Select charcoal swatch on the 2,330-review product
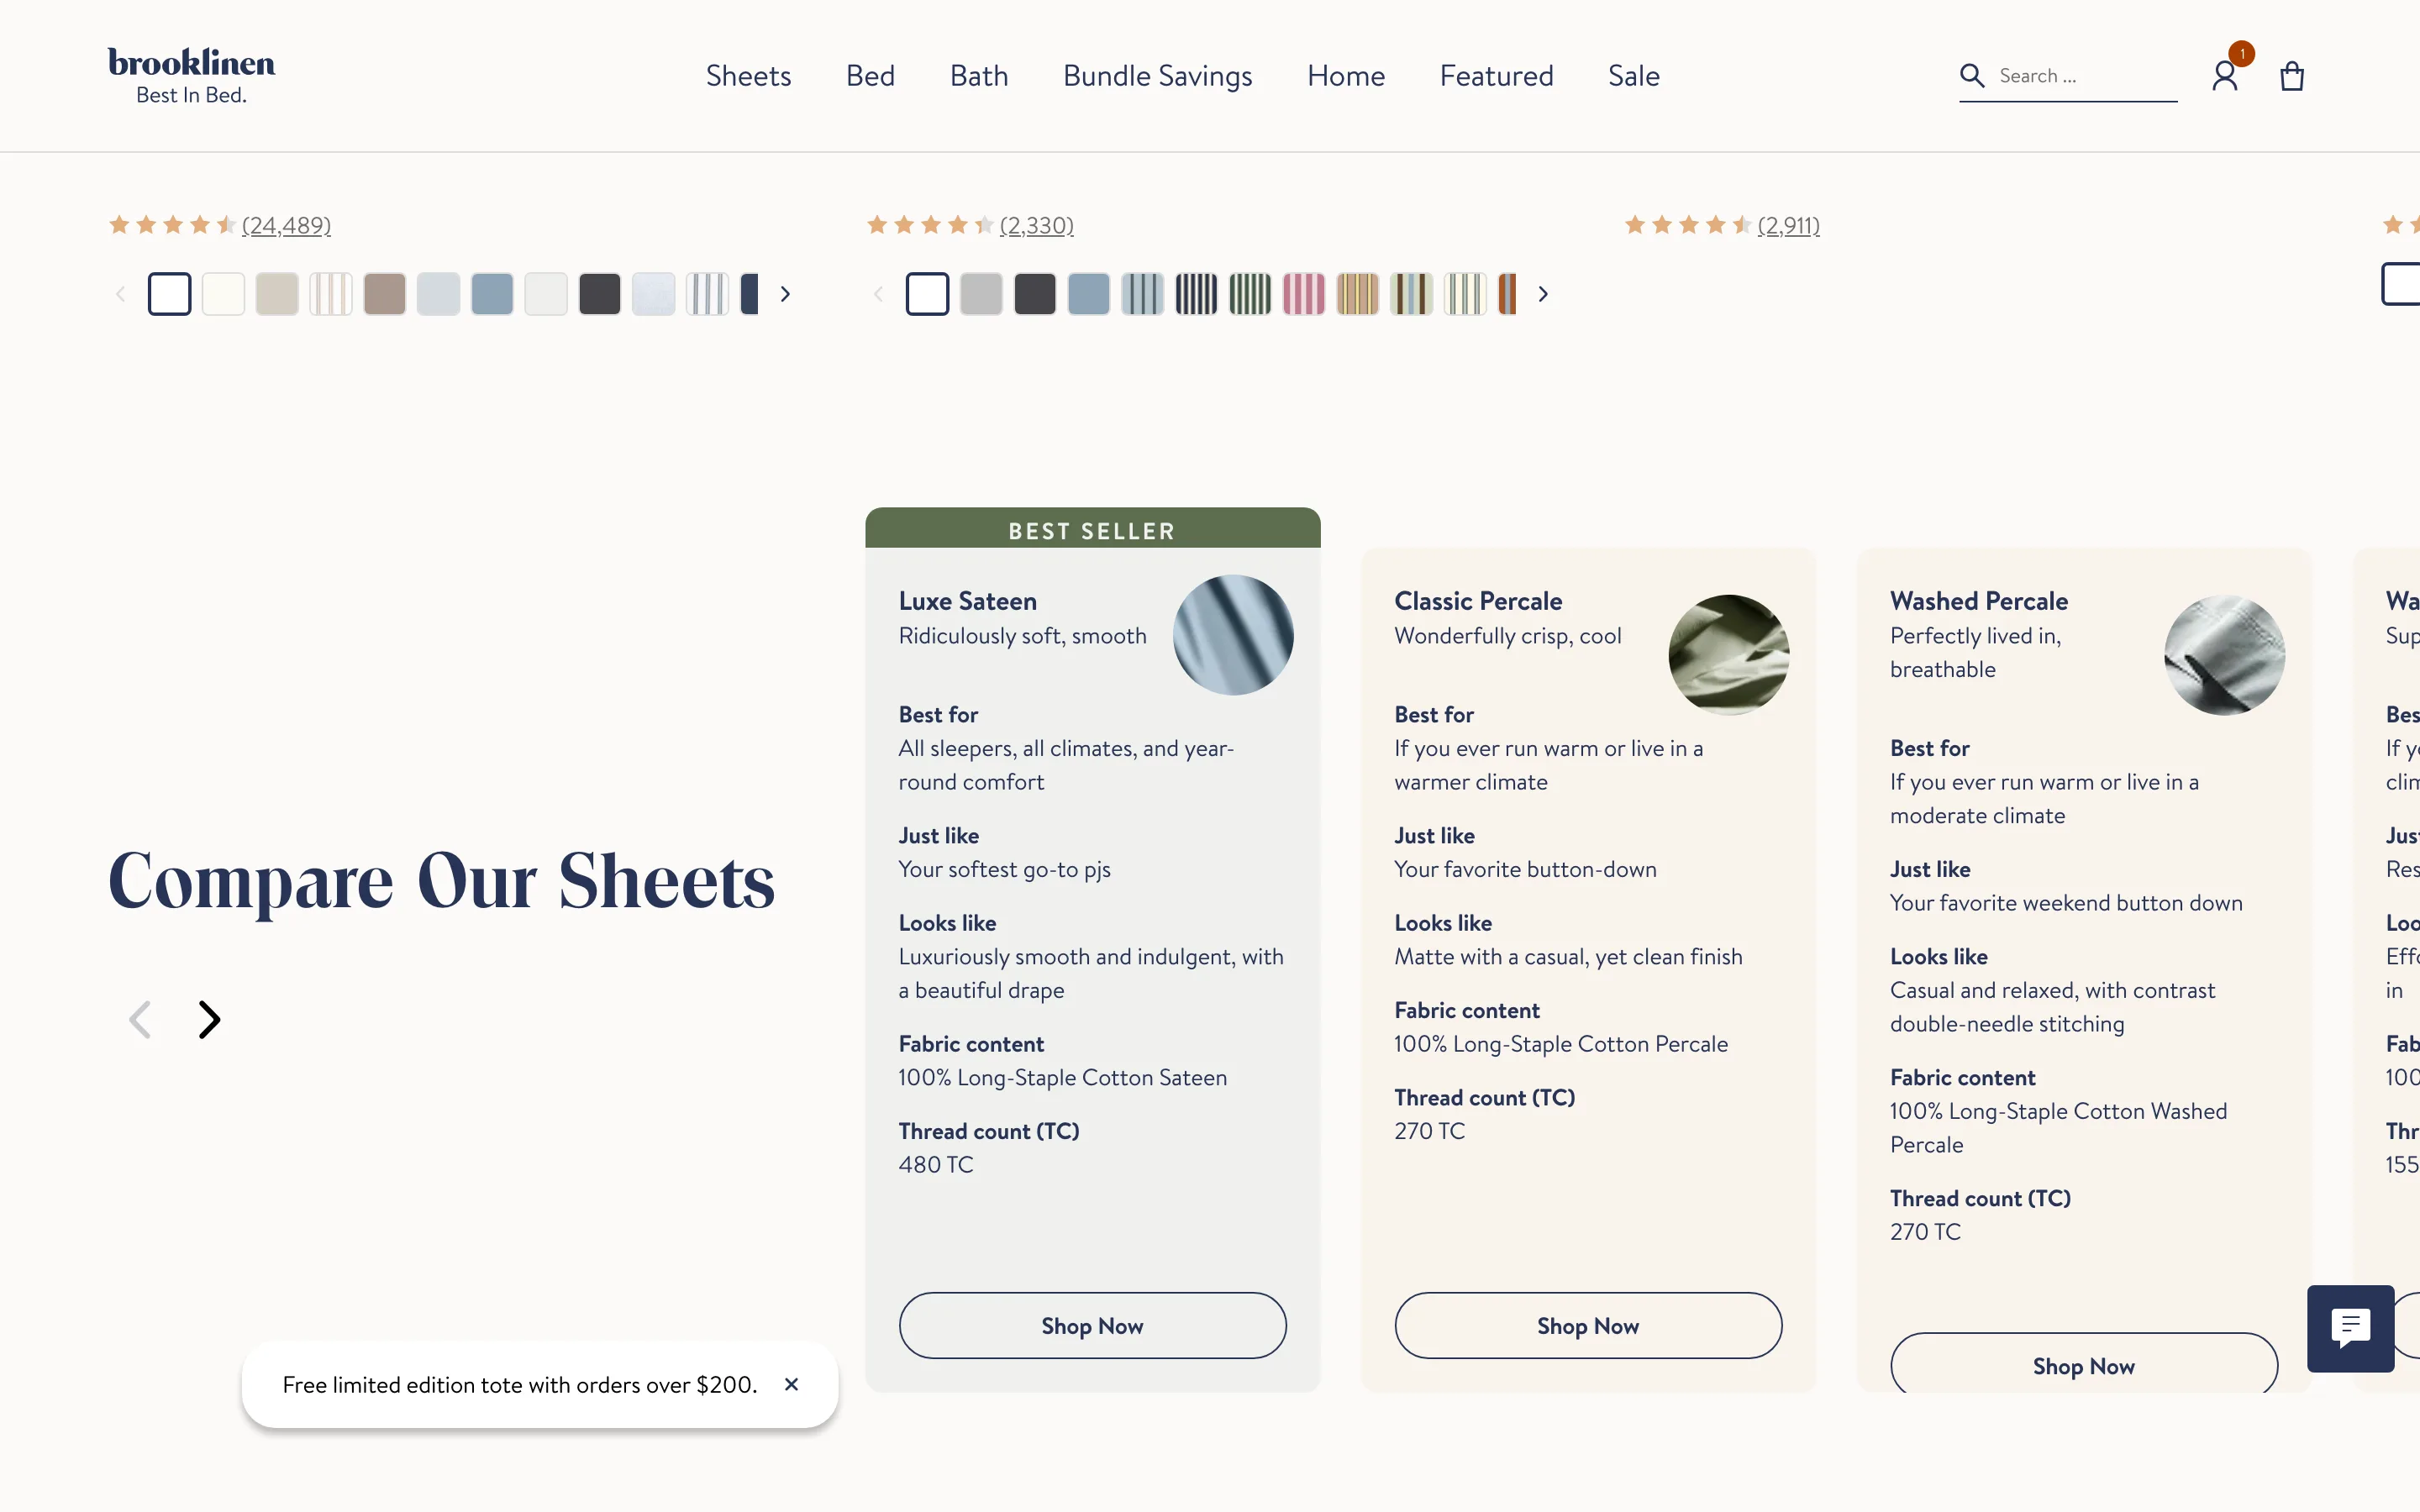Viewport: 2420px width, 1512px height. coord(1035,294)
